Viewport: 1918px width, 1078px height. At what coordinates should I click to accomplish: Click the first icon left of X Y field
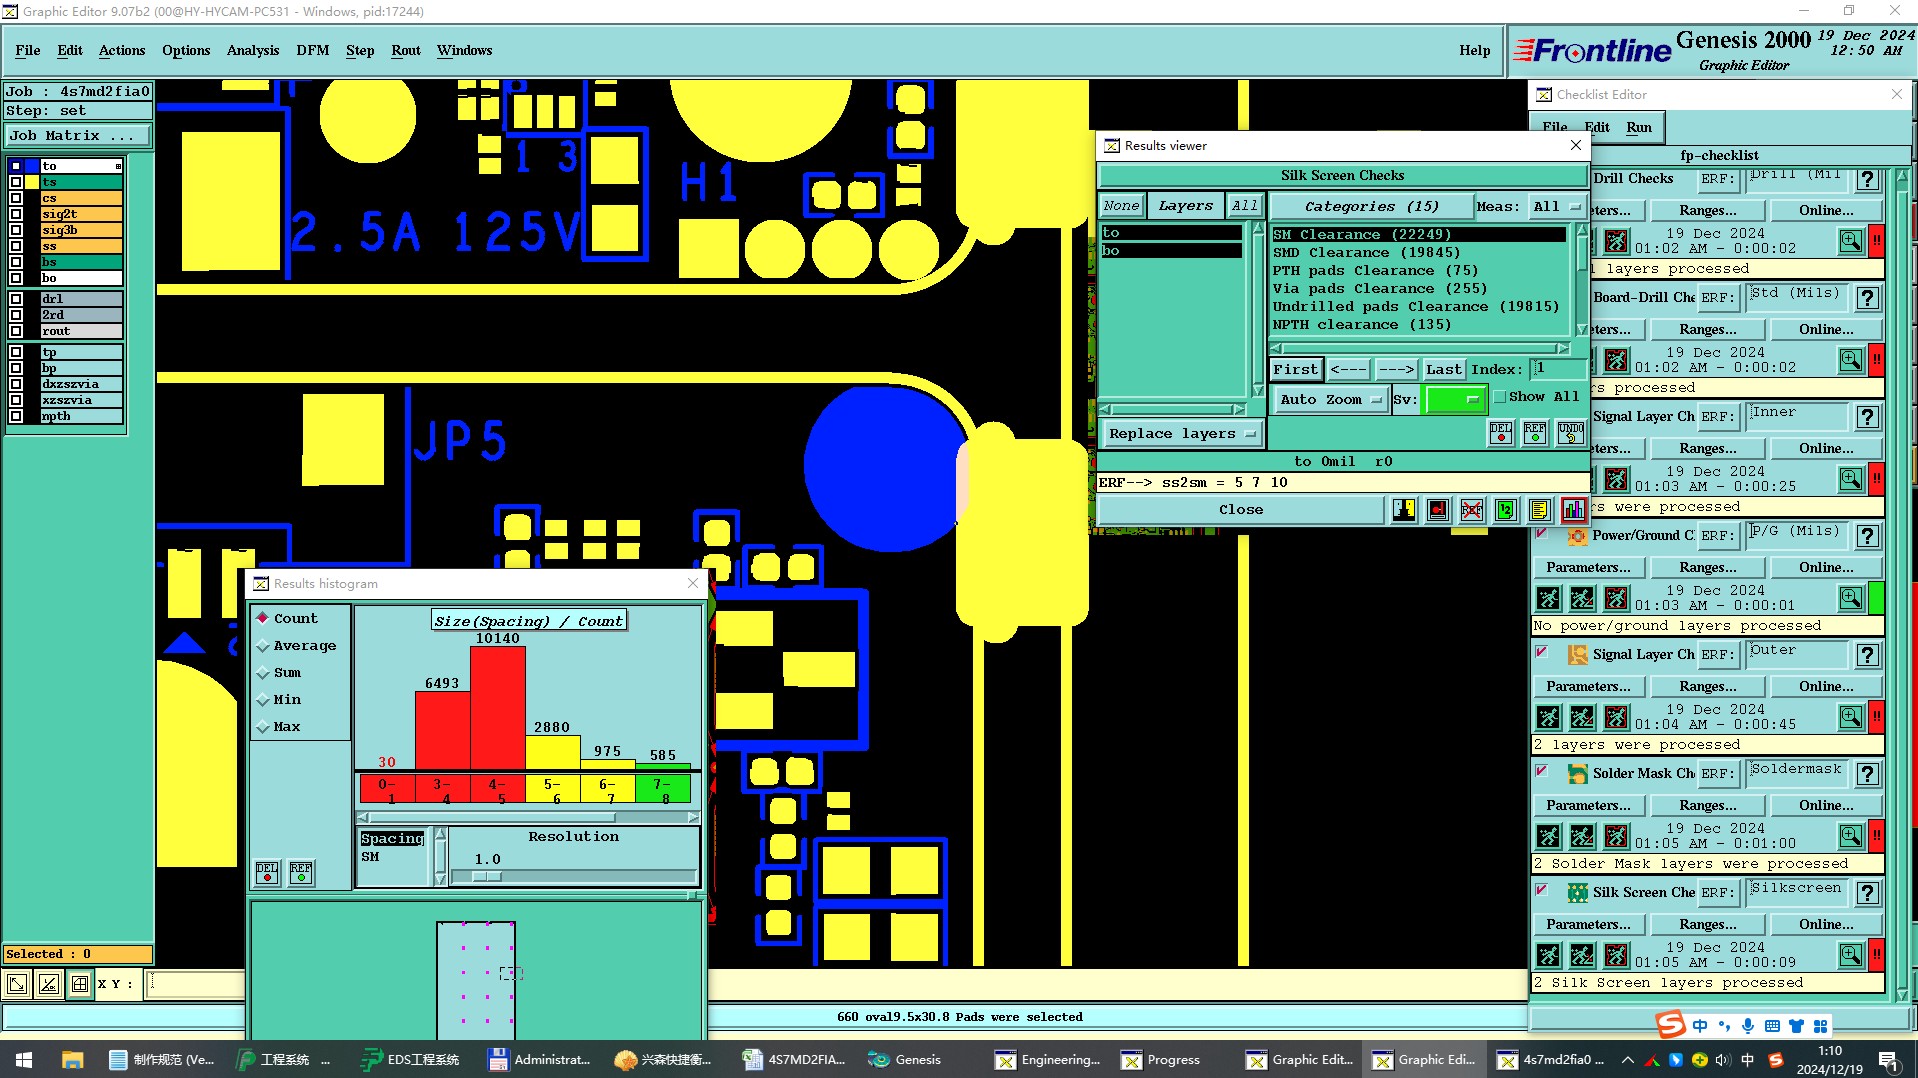tap(17, 984)
